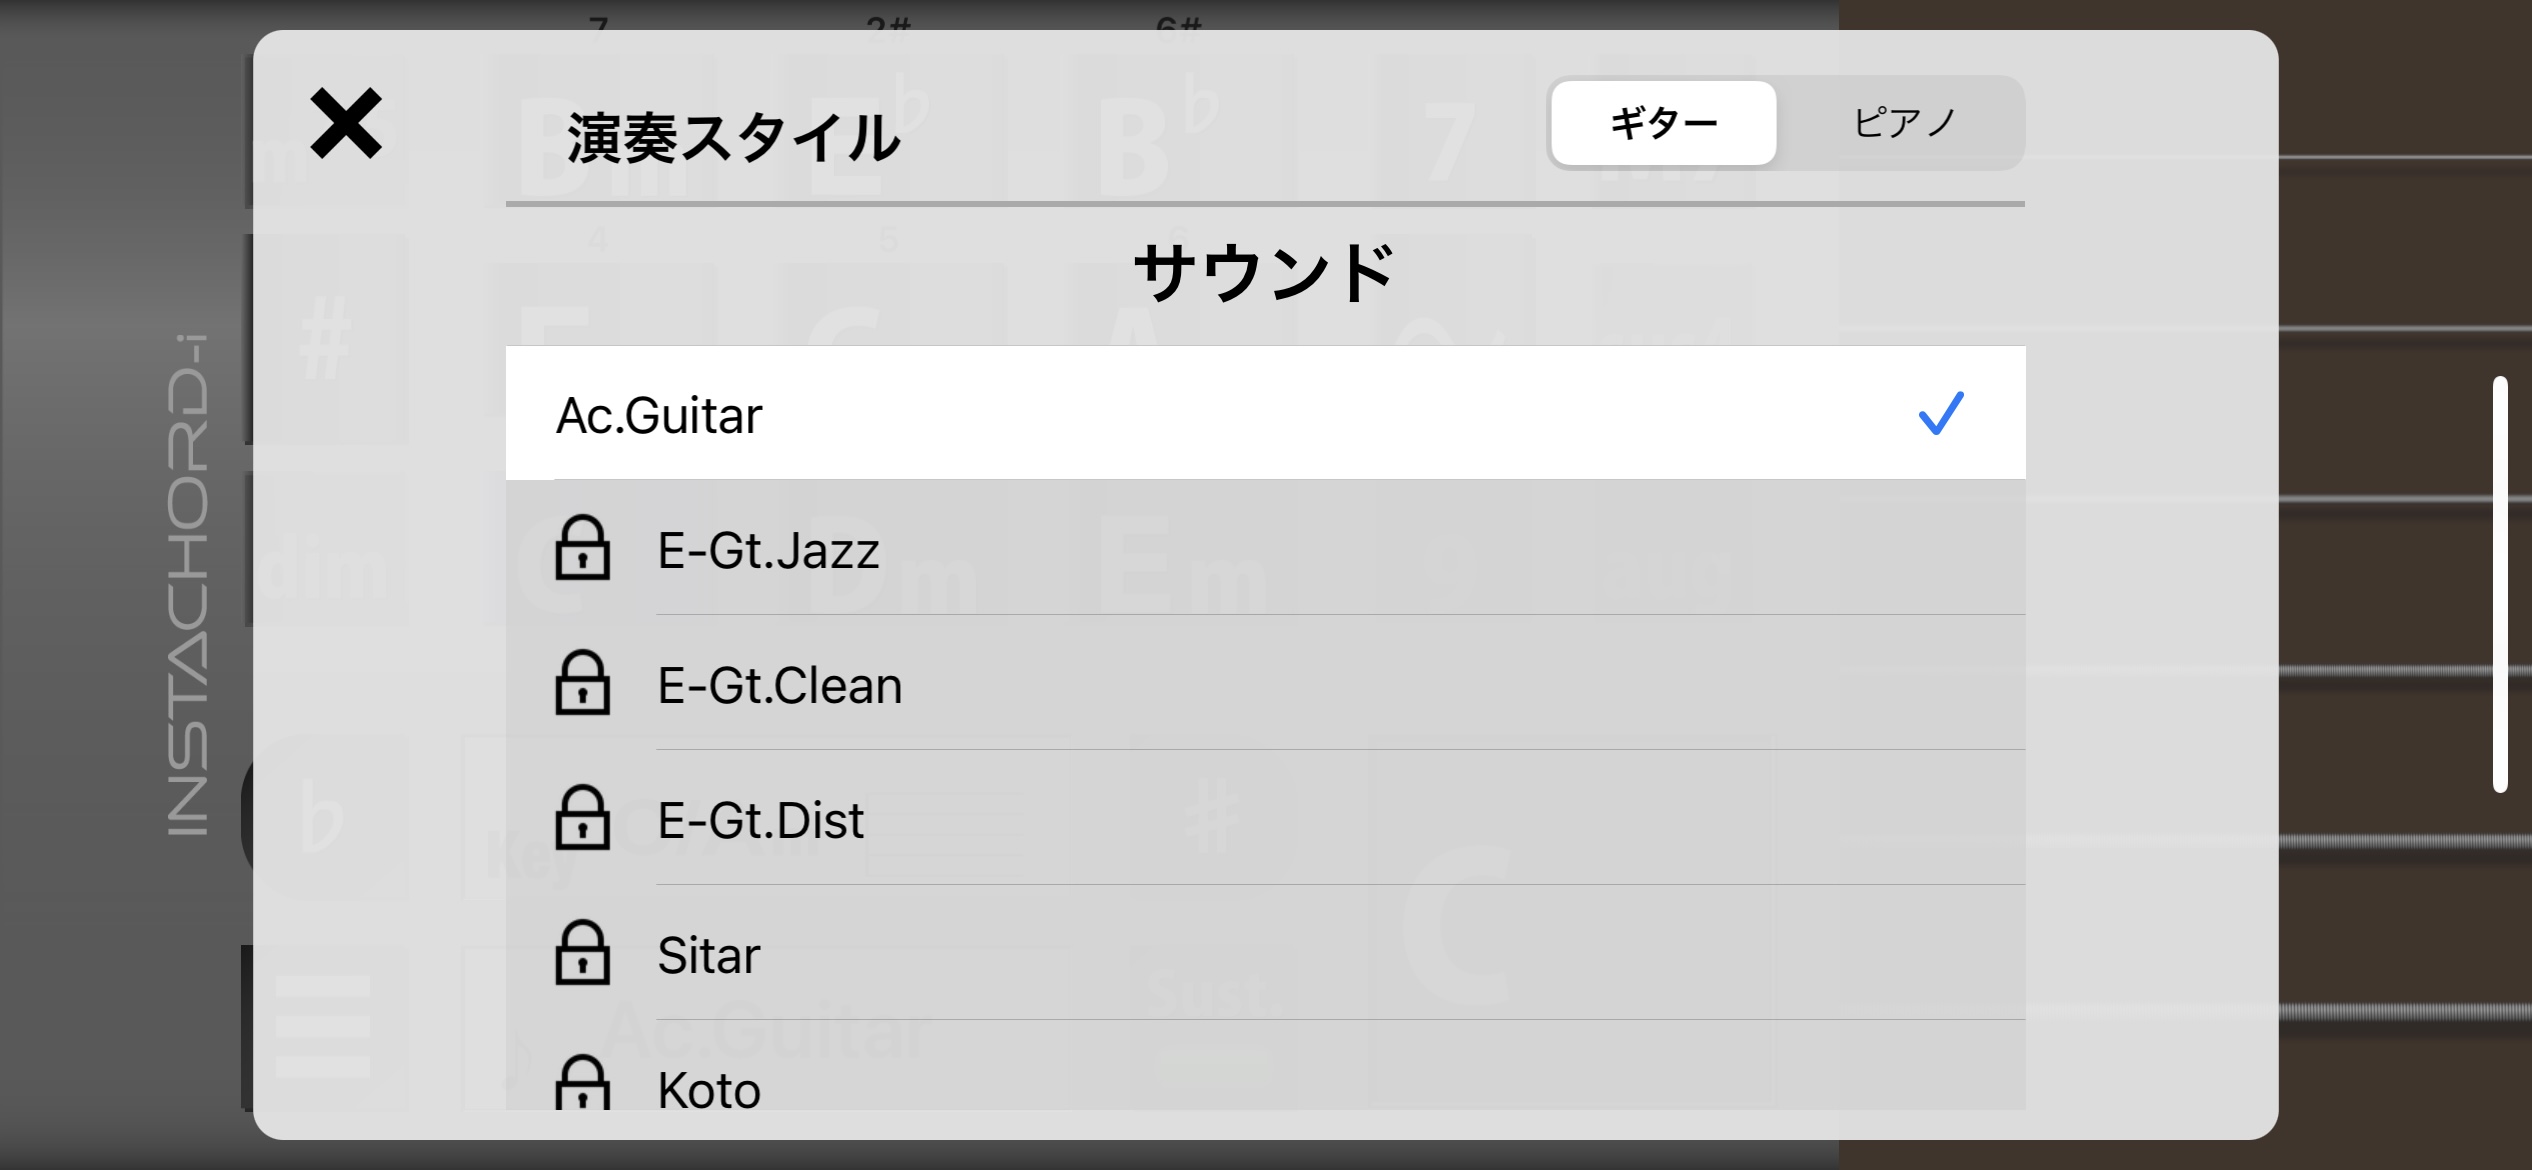Screen dimensions: 2532x1170
Task: Select the Ac.Guitar sound
Action: [x=1265, y=413]
